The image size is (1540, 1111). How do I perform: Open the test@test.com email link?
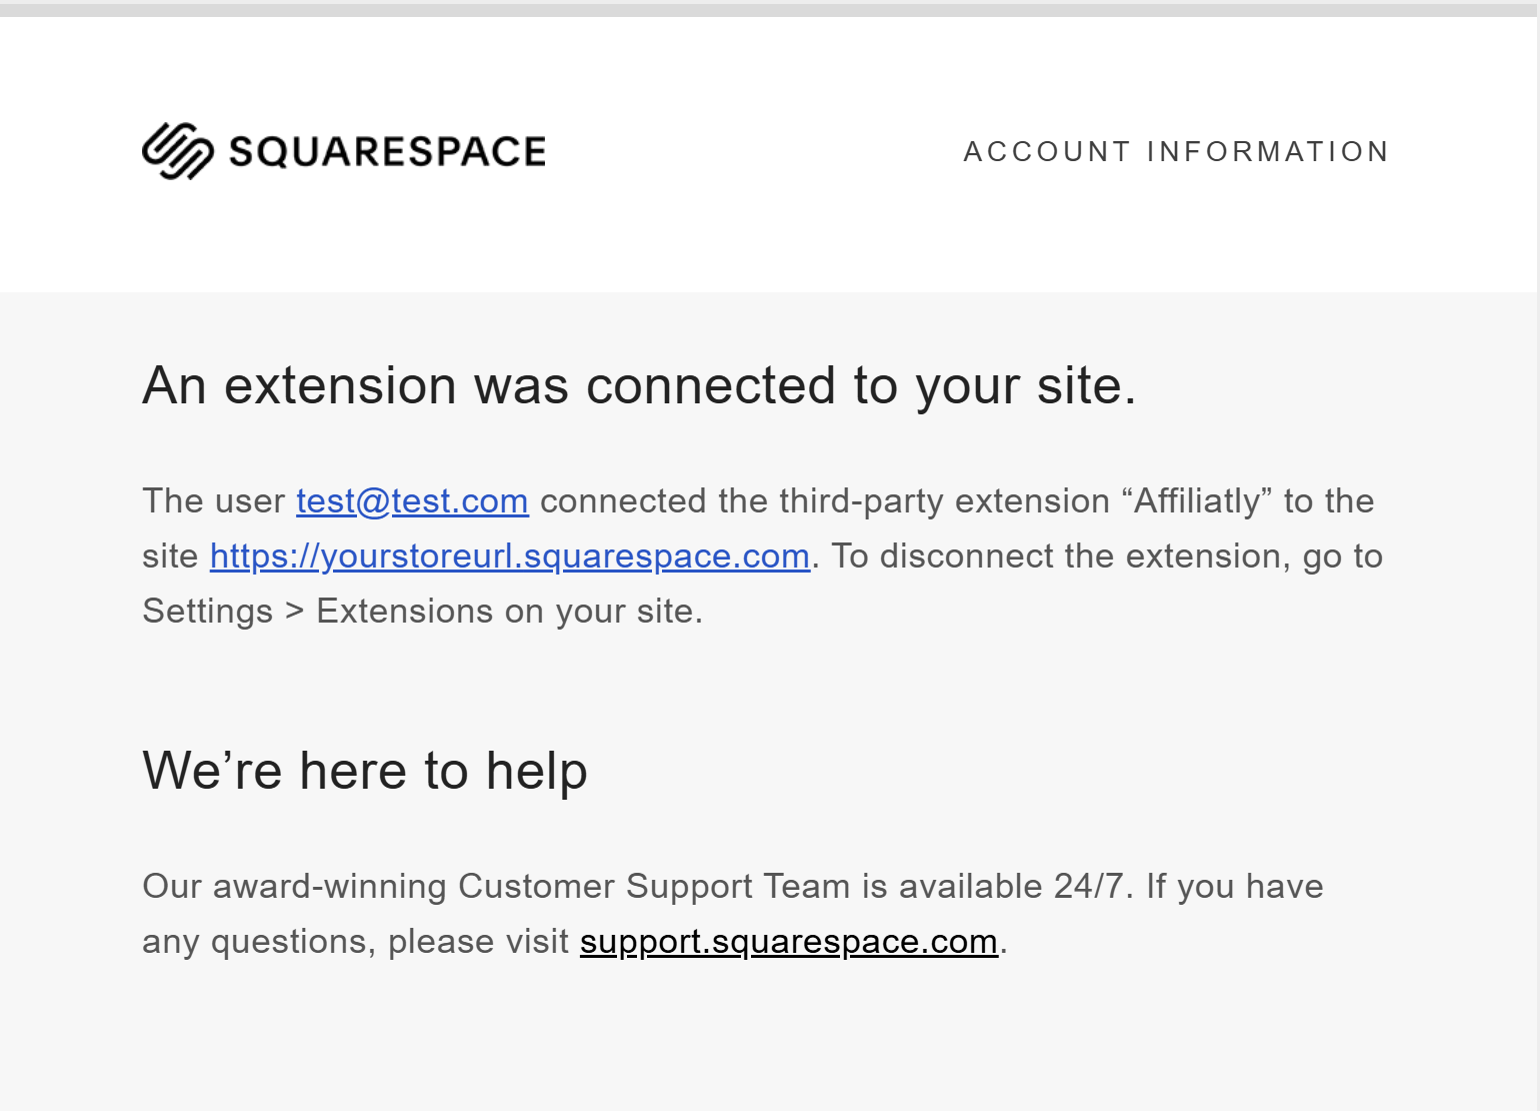(412, 501)
